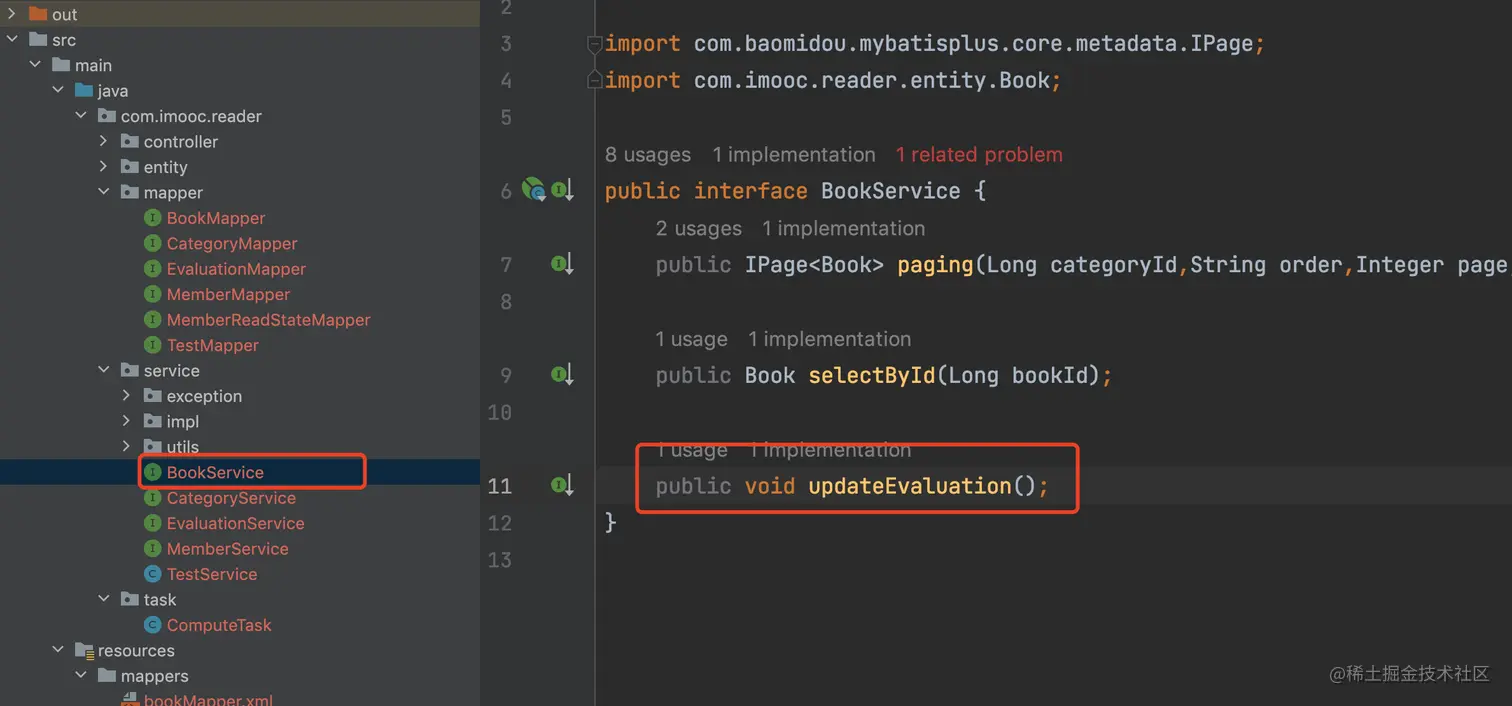This screenshot has width=1512, height=706.
Task: Select BookService in project tree
Action: pos(215,472)
